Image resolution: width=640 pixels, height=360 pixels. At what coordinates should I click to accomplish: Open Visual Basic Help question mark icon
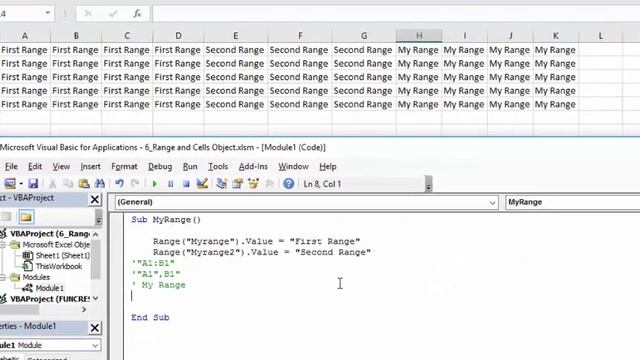(289, 184)
